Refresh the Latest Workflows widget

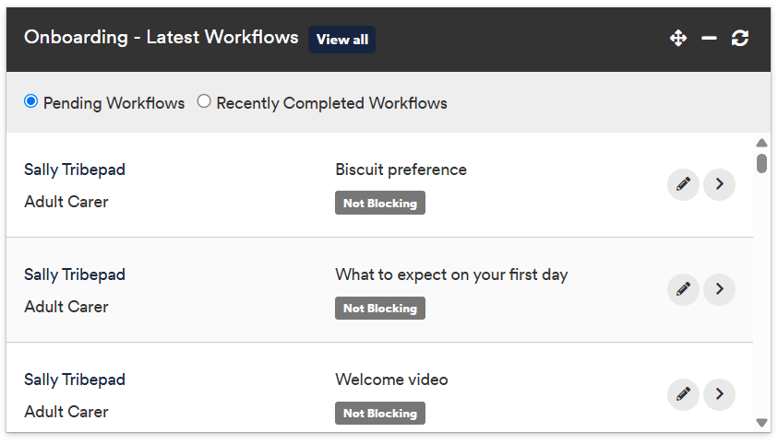point(740,38)
